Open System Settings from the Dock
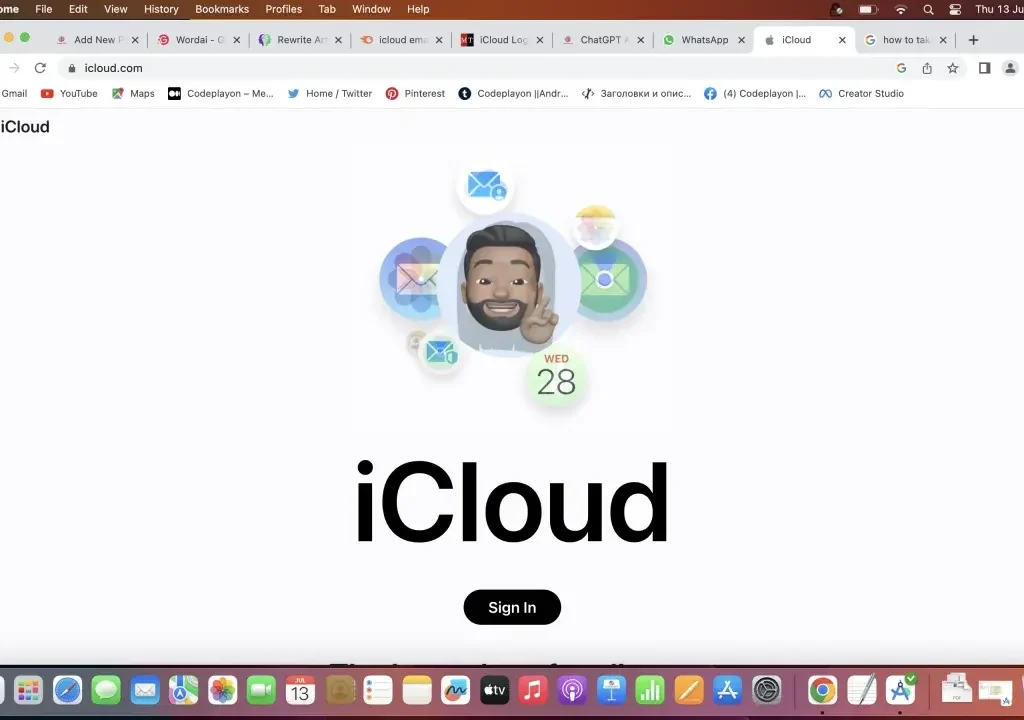Screen dimensions: 1024x720 point(767,690)
